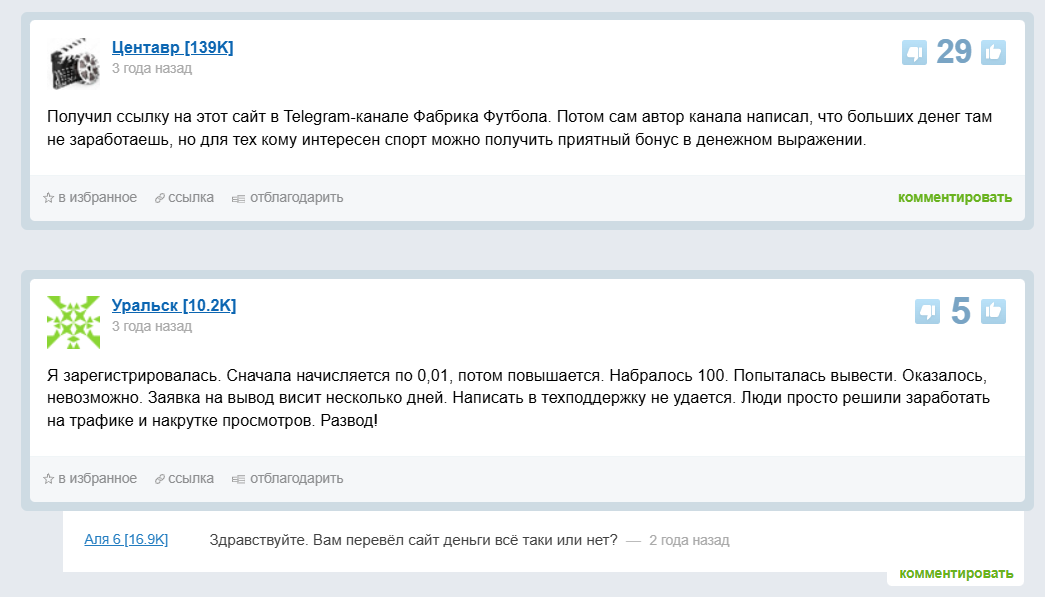Click комментировать below Аля 6's comment

pyautogui.click(x=955, y=573)
